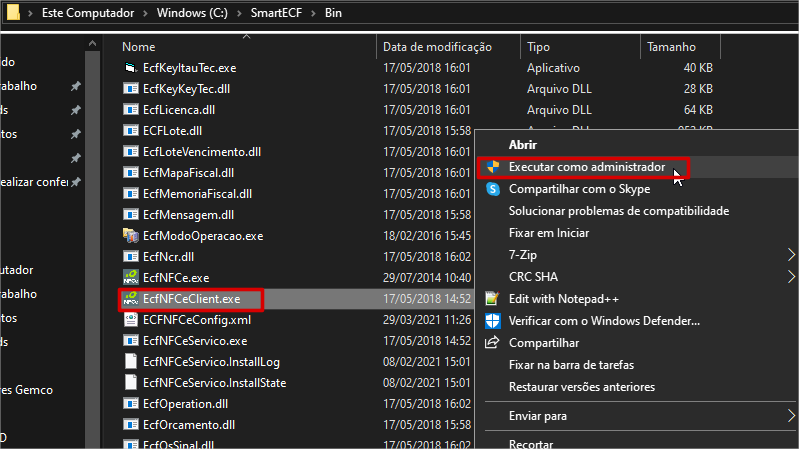
Task: Click the EcfOperation.dll file icon
Action: pos(130,404)
